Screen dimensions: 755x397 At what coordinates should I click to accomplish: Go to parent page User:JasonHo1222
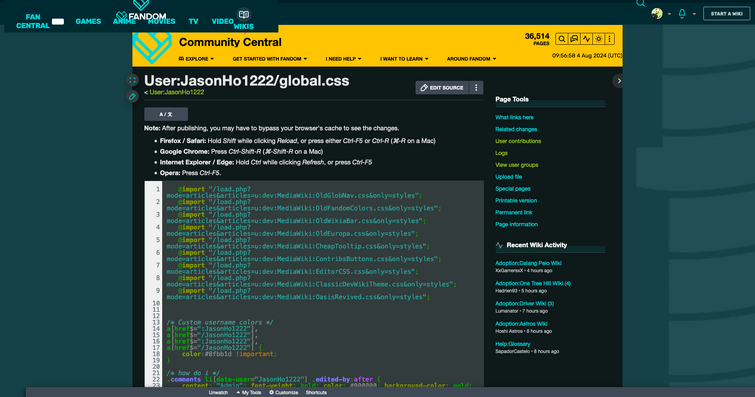coord(177,92)
